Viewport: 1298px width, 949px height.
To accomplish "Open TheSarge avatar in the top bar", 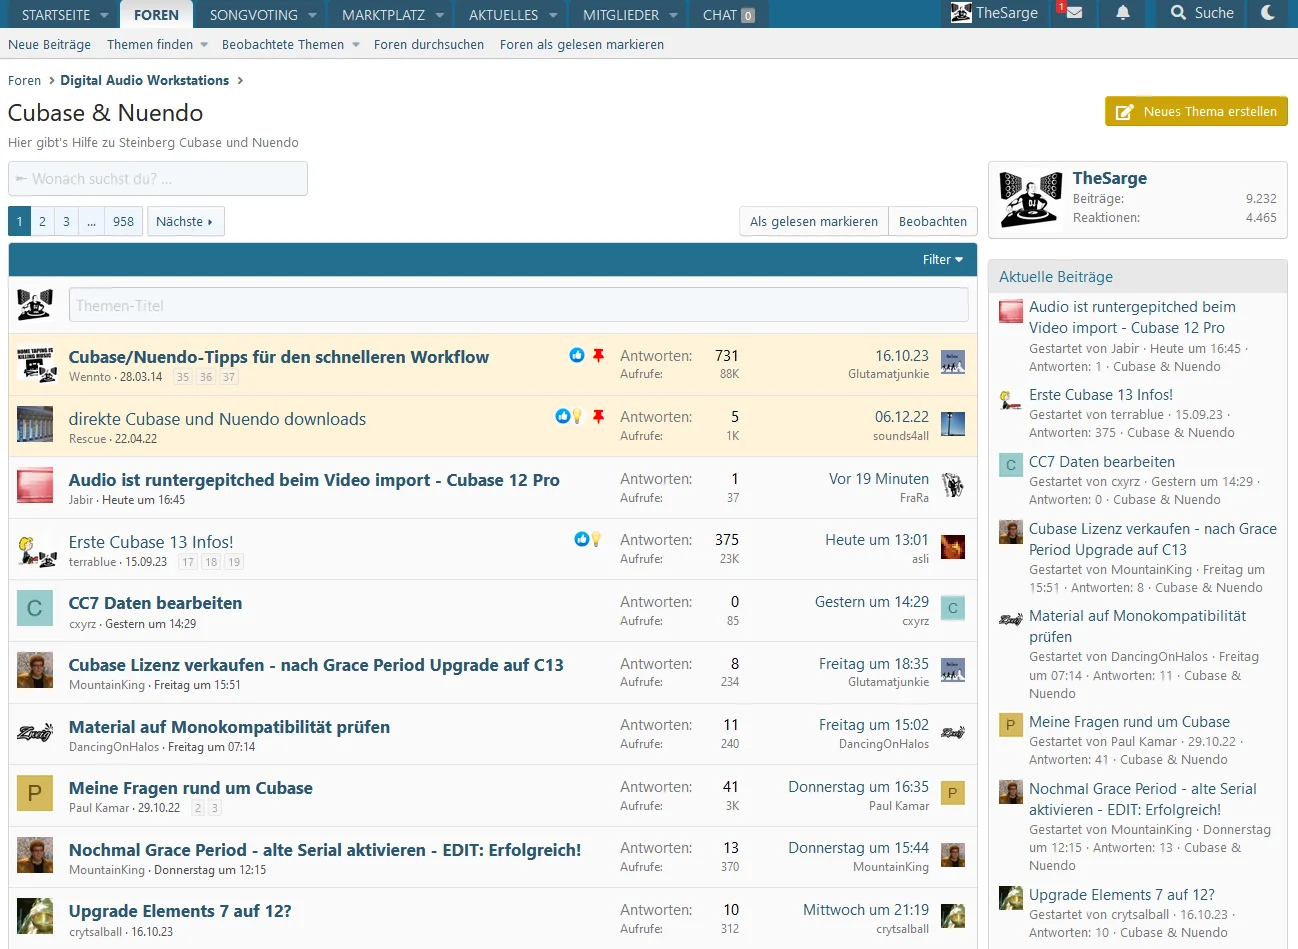I will click(x=961, y=13).
